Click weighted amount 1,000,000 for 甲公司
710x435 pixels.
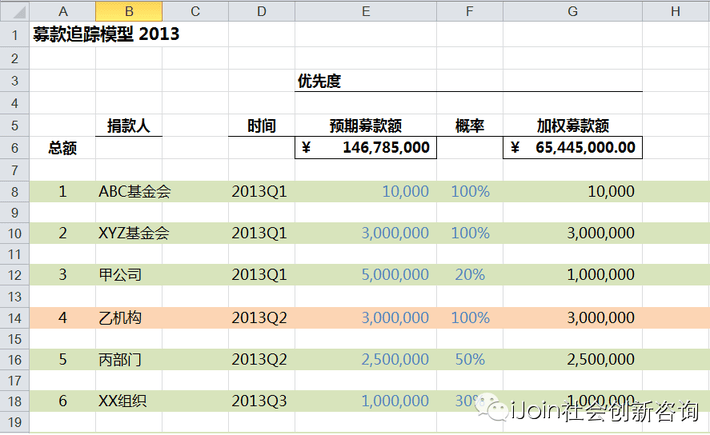pos(601,275)
